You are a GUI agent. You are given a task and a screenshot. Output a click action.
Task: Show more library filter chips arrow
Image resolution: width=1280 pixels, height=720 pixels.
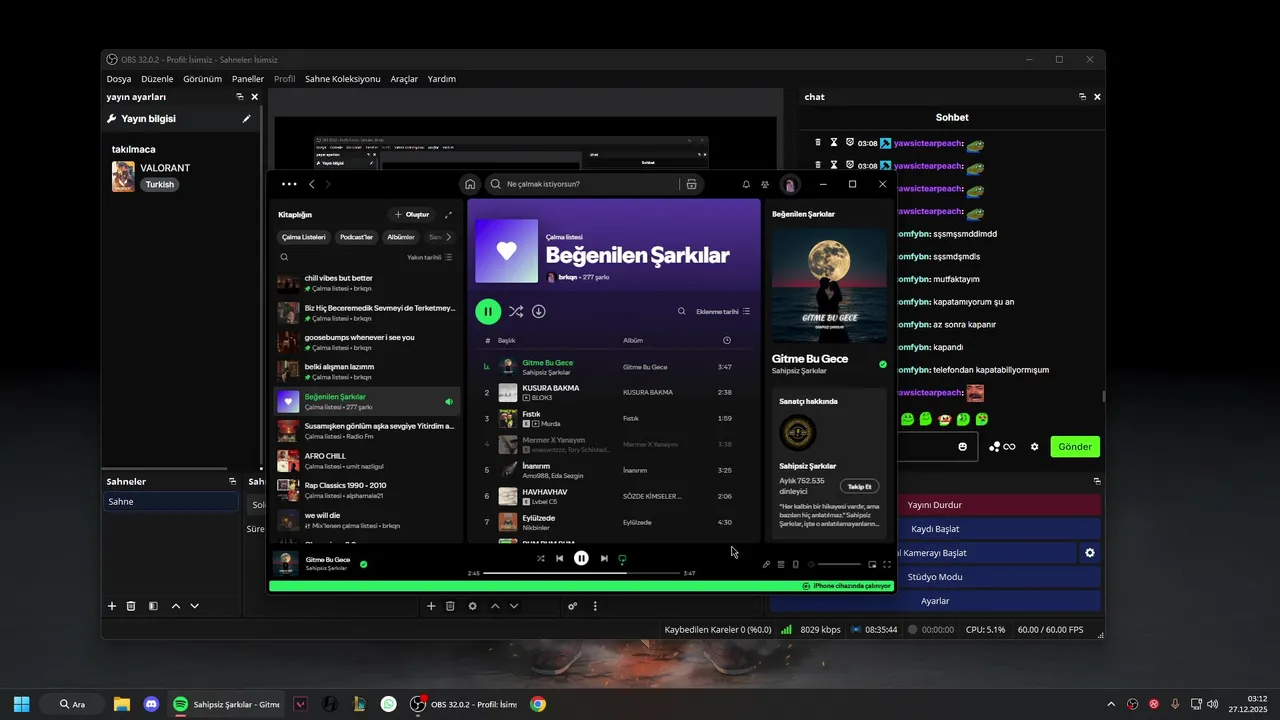pos(448,237)
